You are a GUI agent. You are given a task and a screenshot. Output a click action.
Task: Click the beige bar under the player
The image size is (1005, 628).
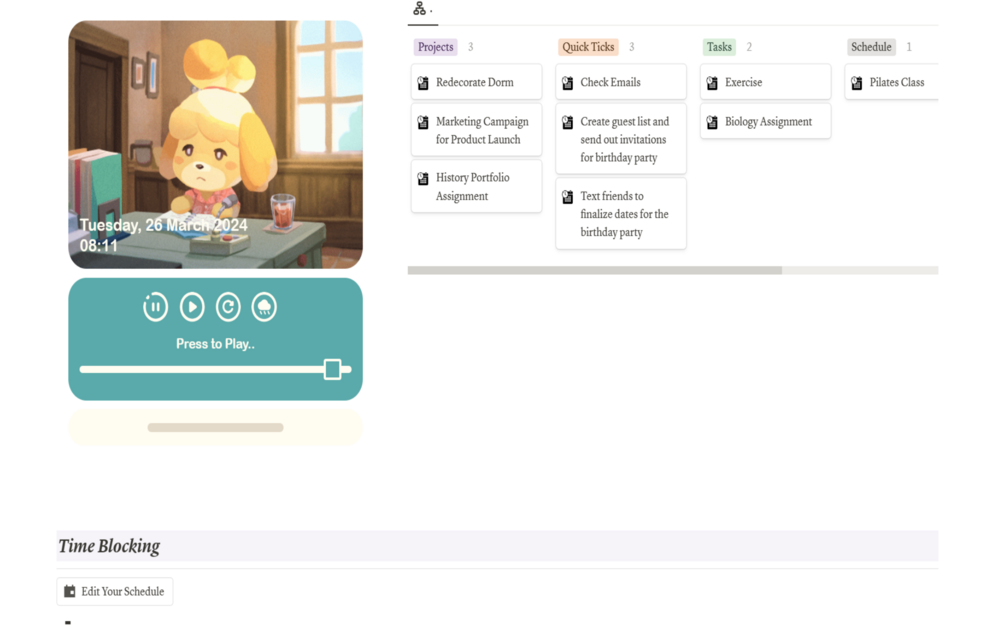215,427
